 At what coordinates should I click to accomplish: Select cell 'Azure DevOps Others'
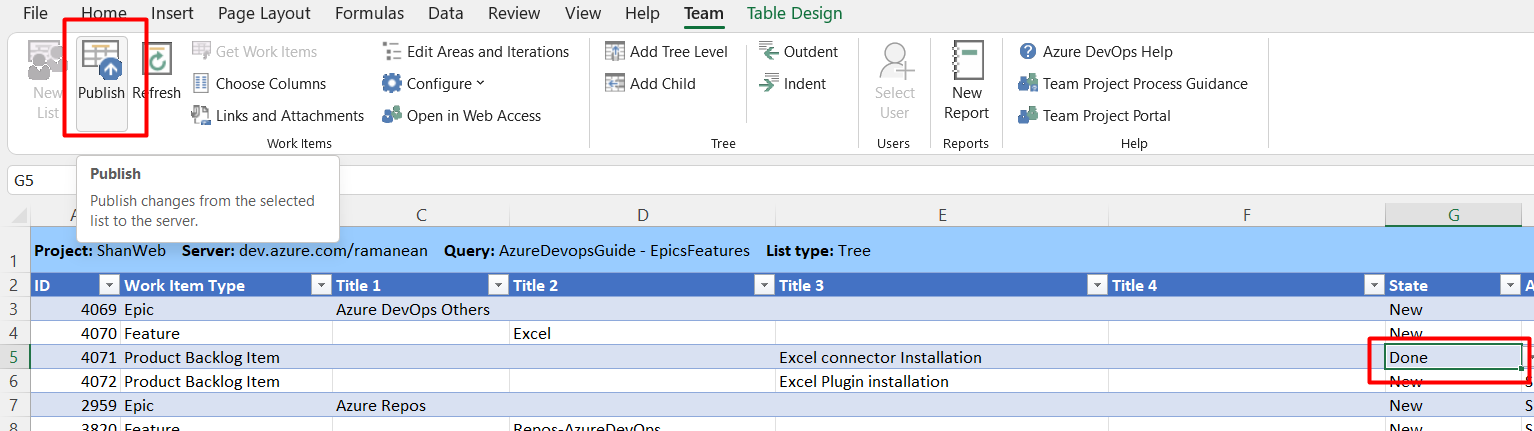pyautogui.click(x=421, y=309)
